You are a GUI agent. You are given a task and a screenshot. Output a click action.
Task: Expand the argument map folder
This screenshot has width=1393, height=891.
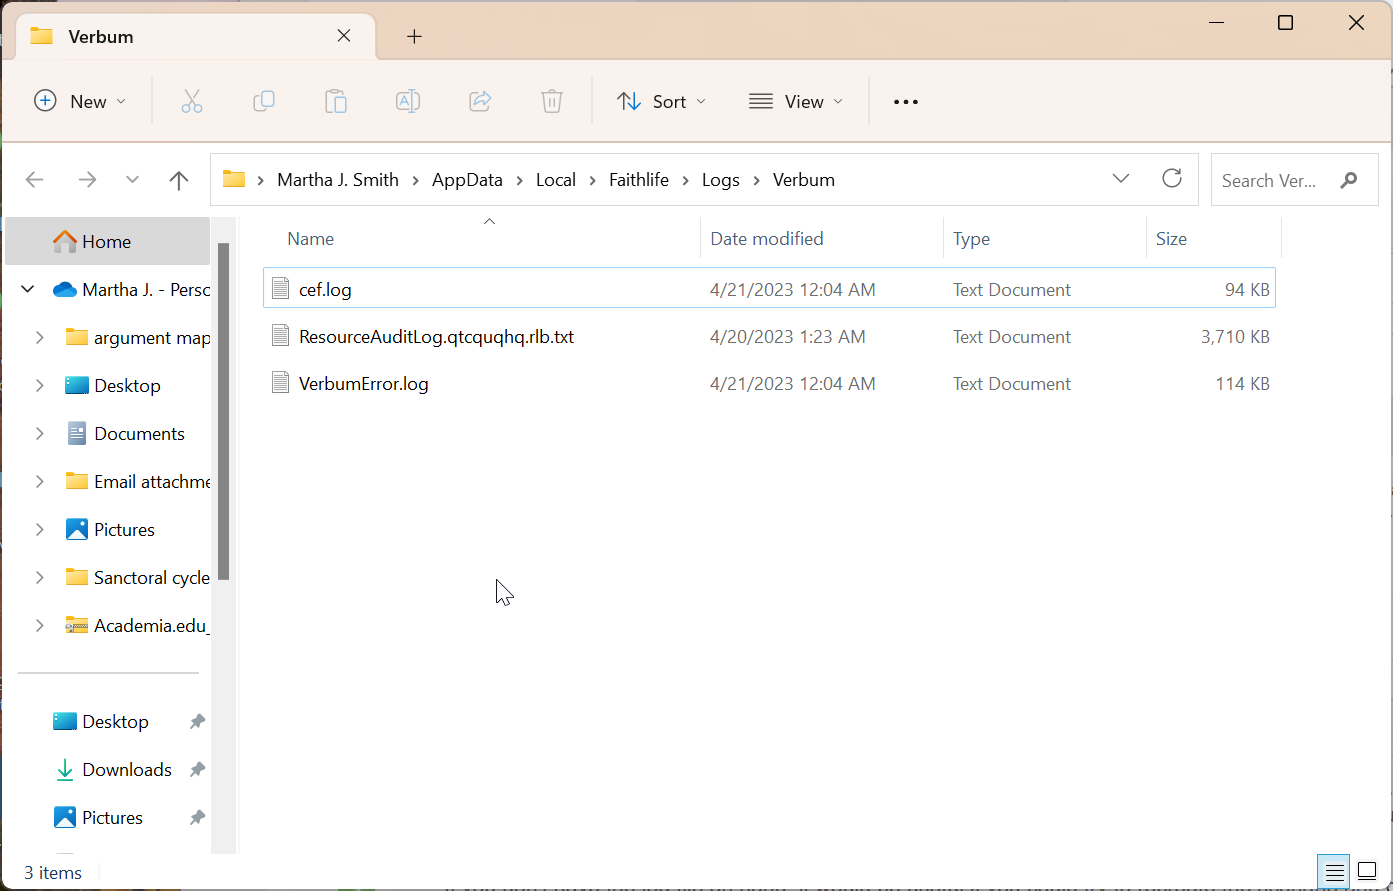(x=40, y=337)
